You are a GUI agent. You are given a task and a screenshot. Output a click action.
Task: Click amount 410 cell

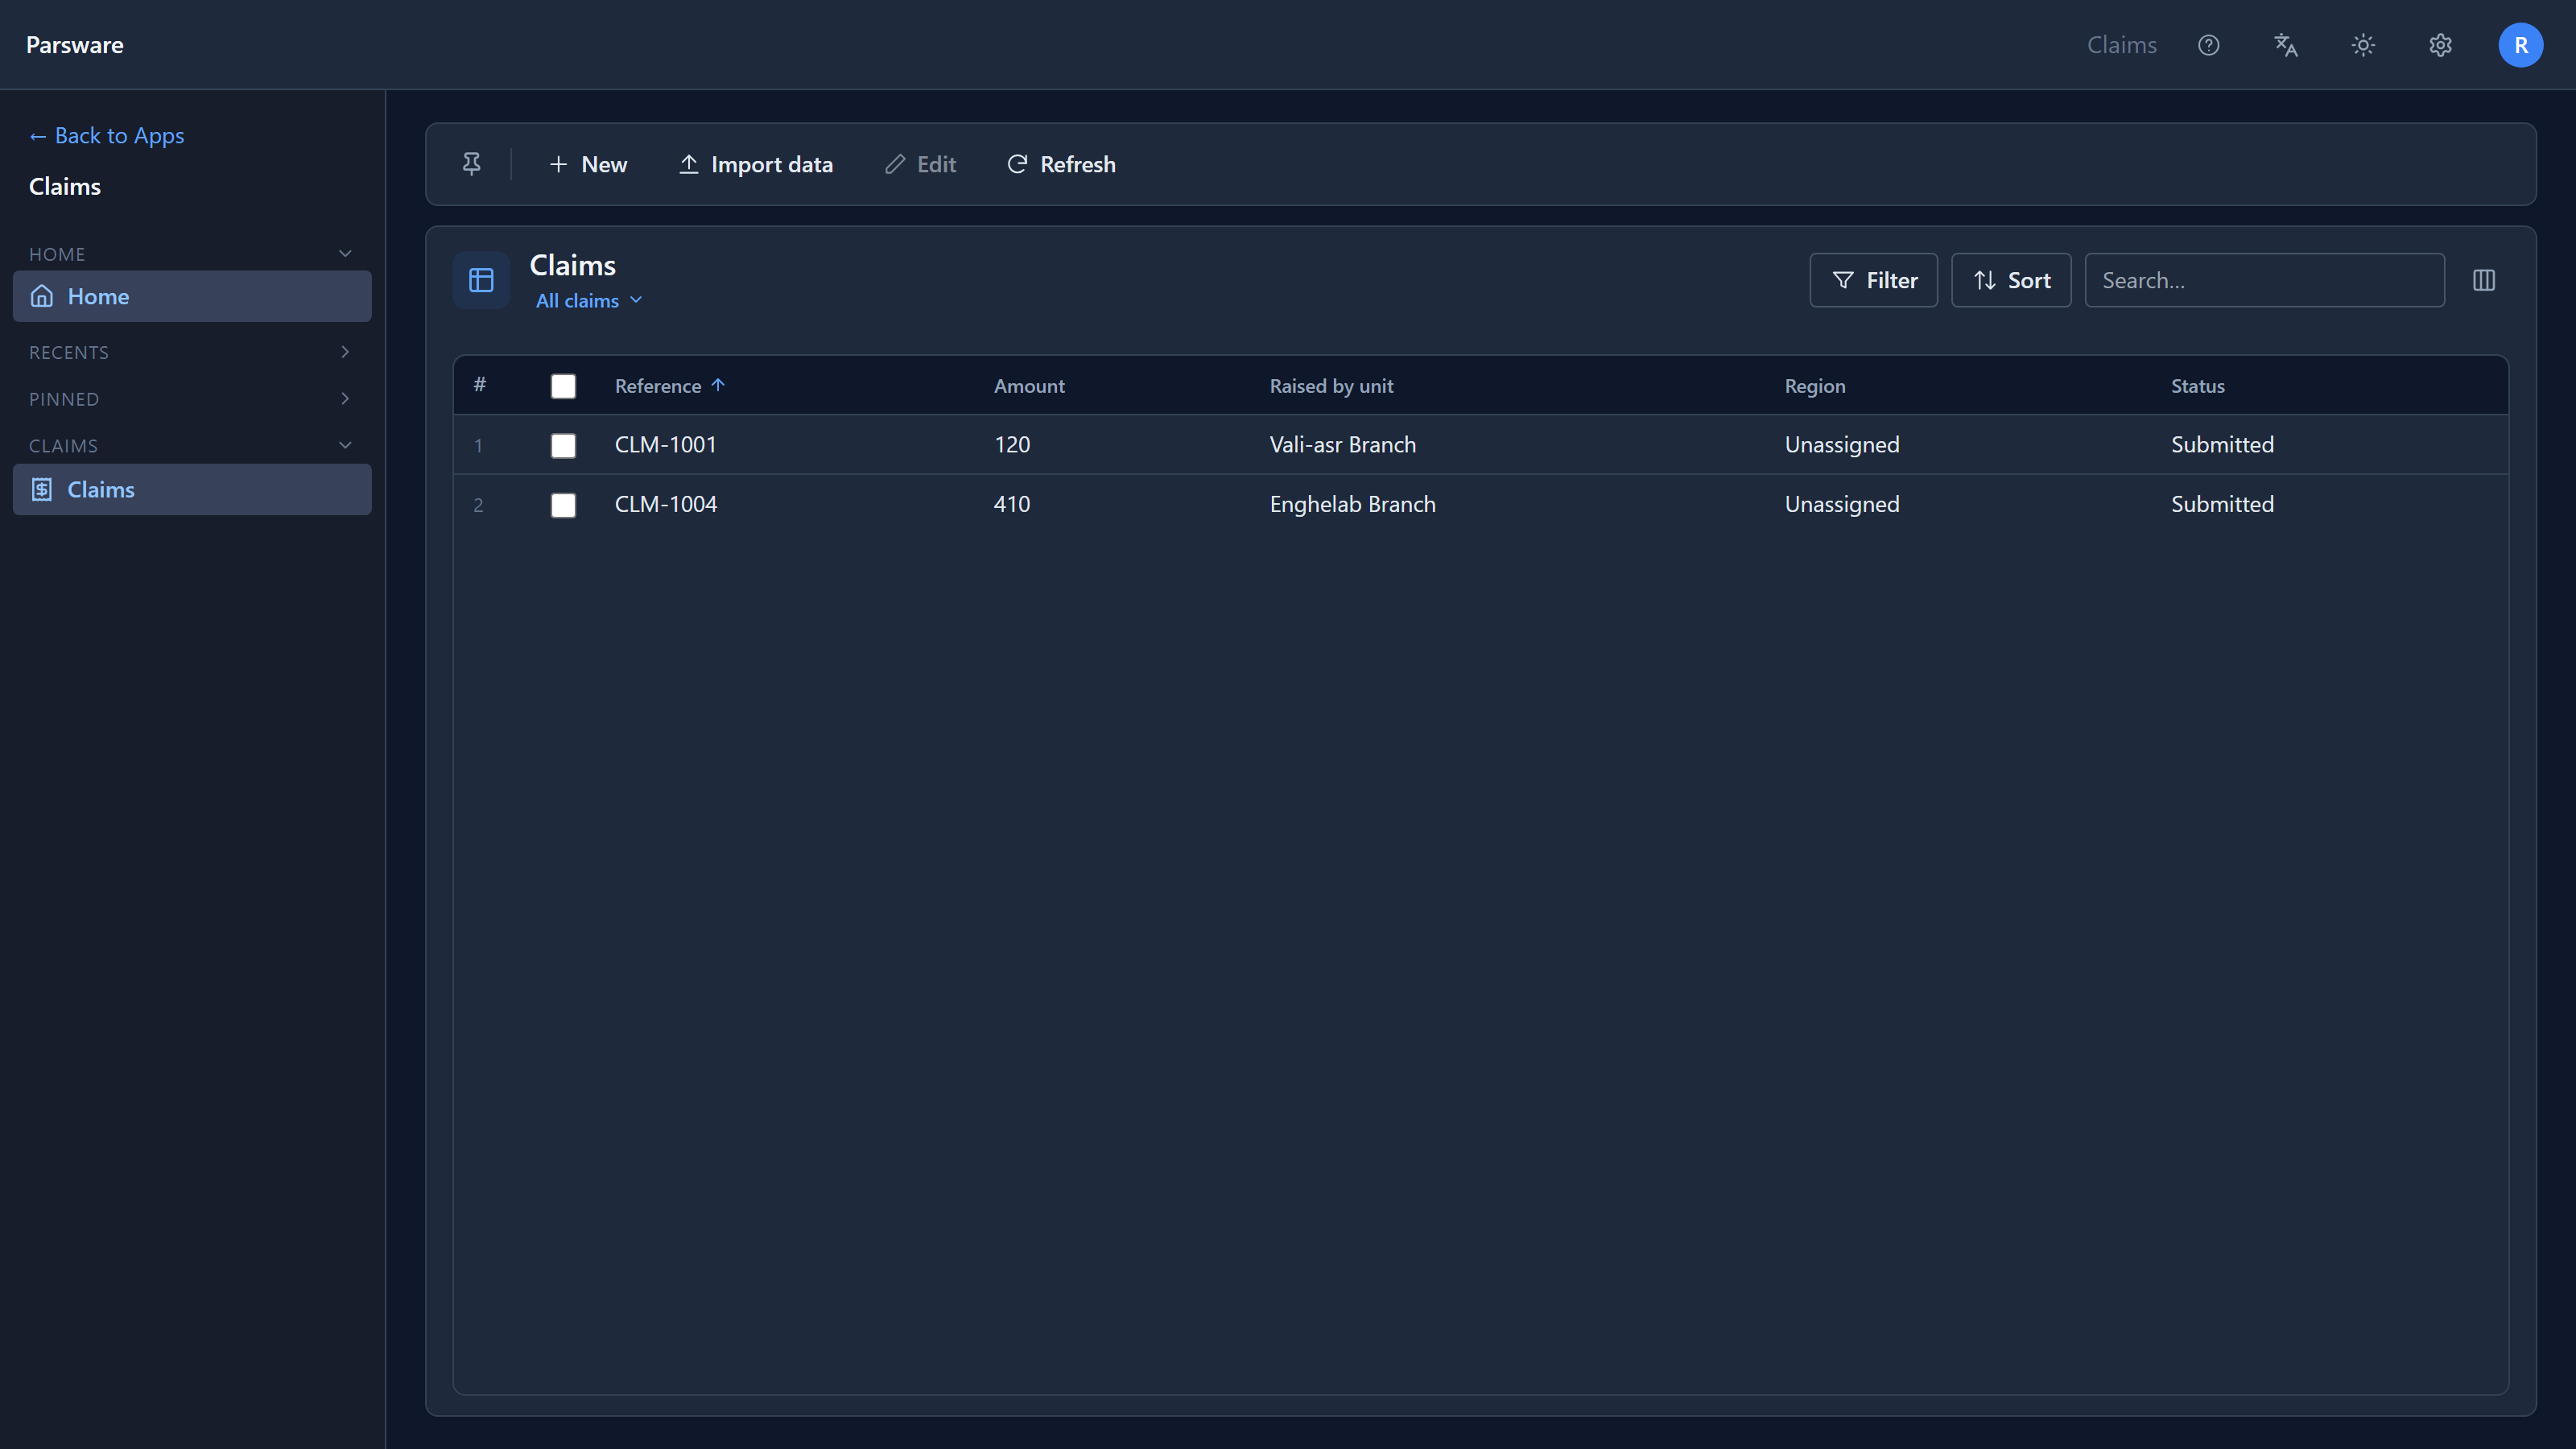[x=1011, y=504]
